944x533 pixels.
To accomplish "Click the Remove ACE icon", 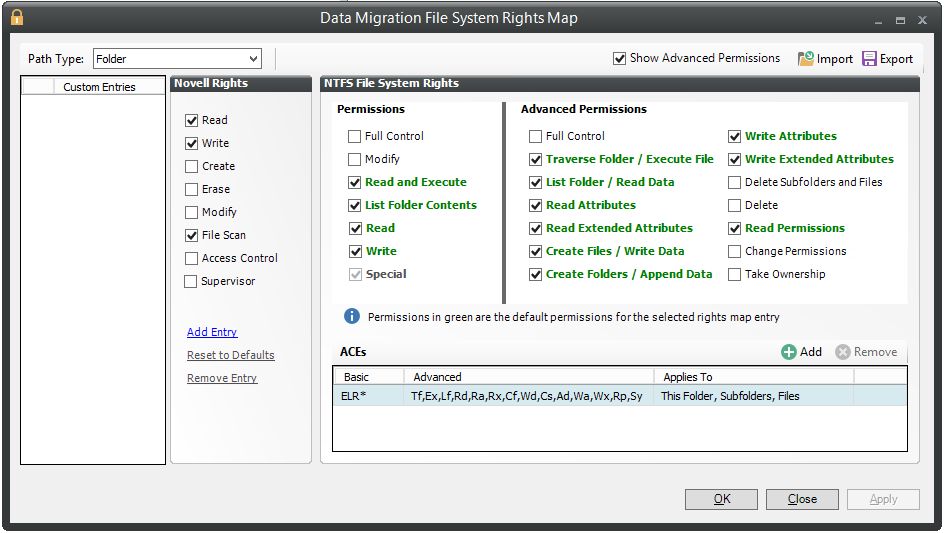I will click(x=843, y=352).
